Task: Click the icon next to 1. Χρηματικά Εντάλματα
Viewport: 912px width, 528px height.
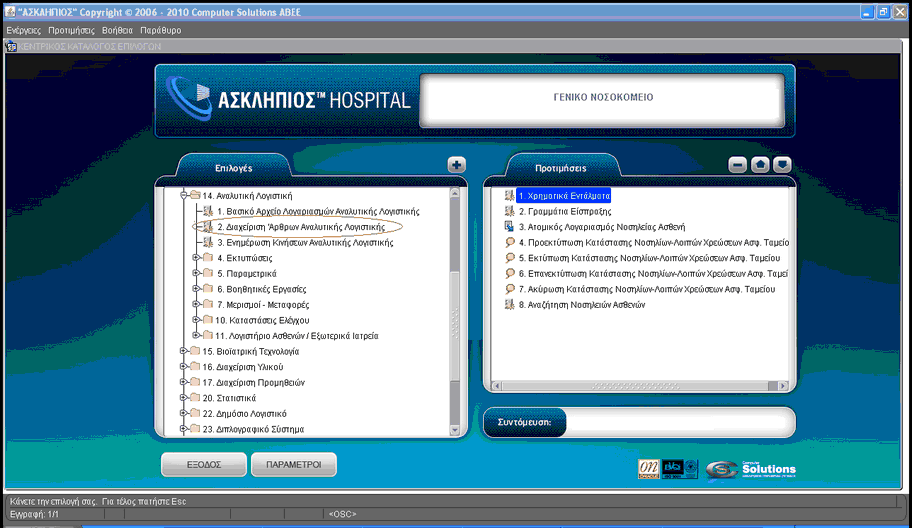Action: coord(510,196)
